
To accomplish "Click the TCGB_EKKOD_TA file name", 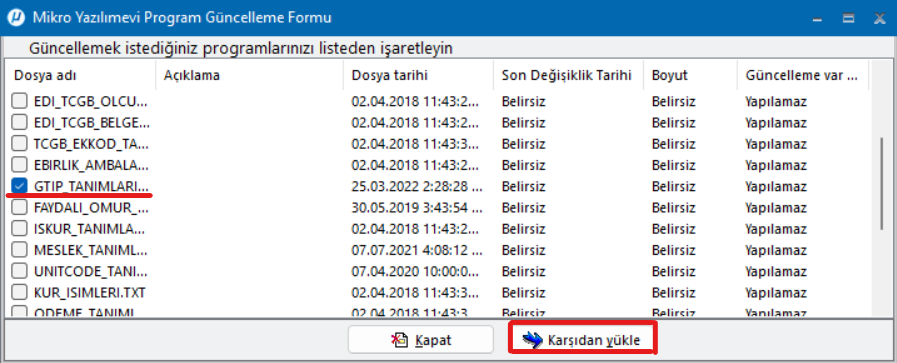I will pos(91,145).
